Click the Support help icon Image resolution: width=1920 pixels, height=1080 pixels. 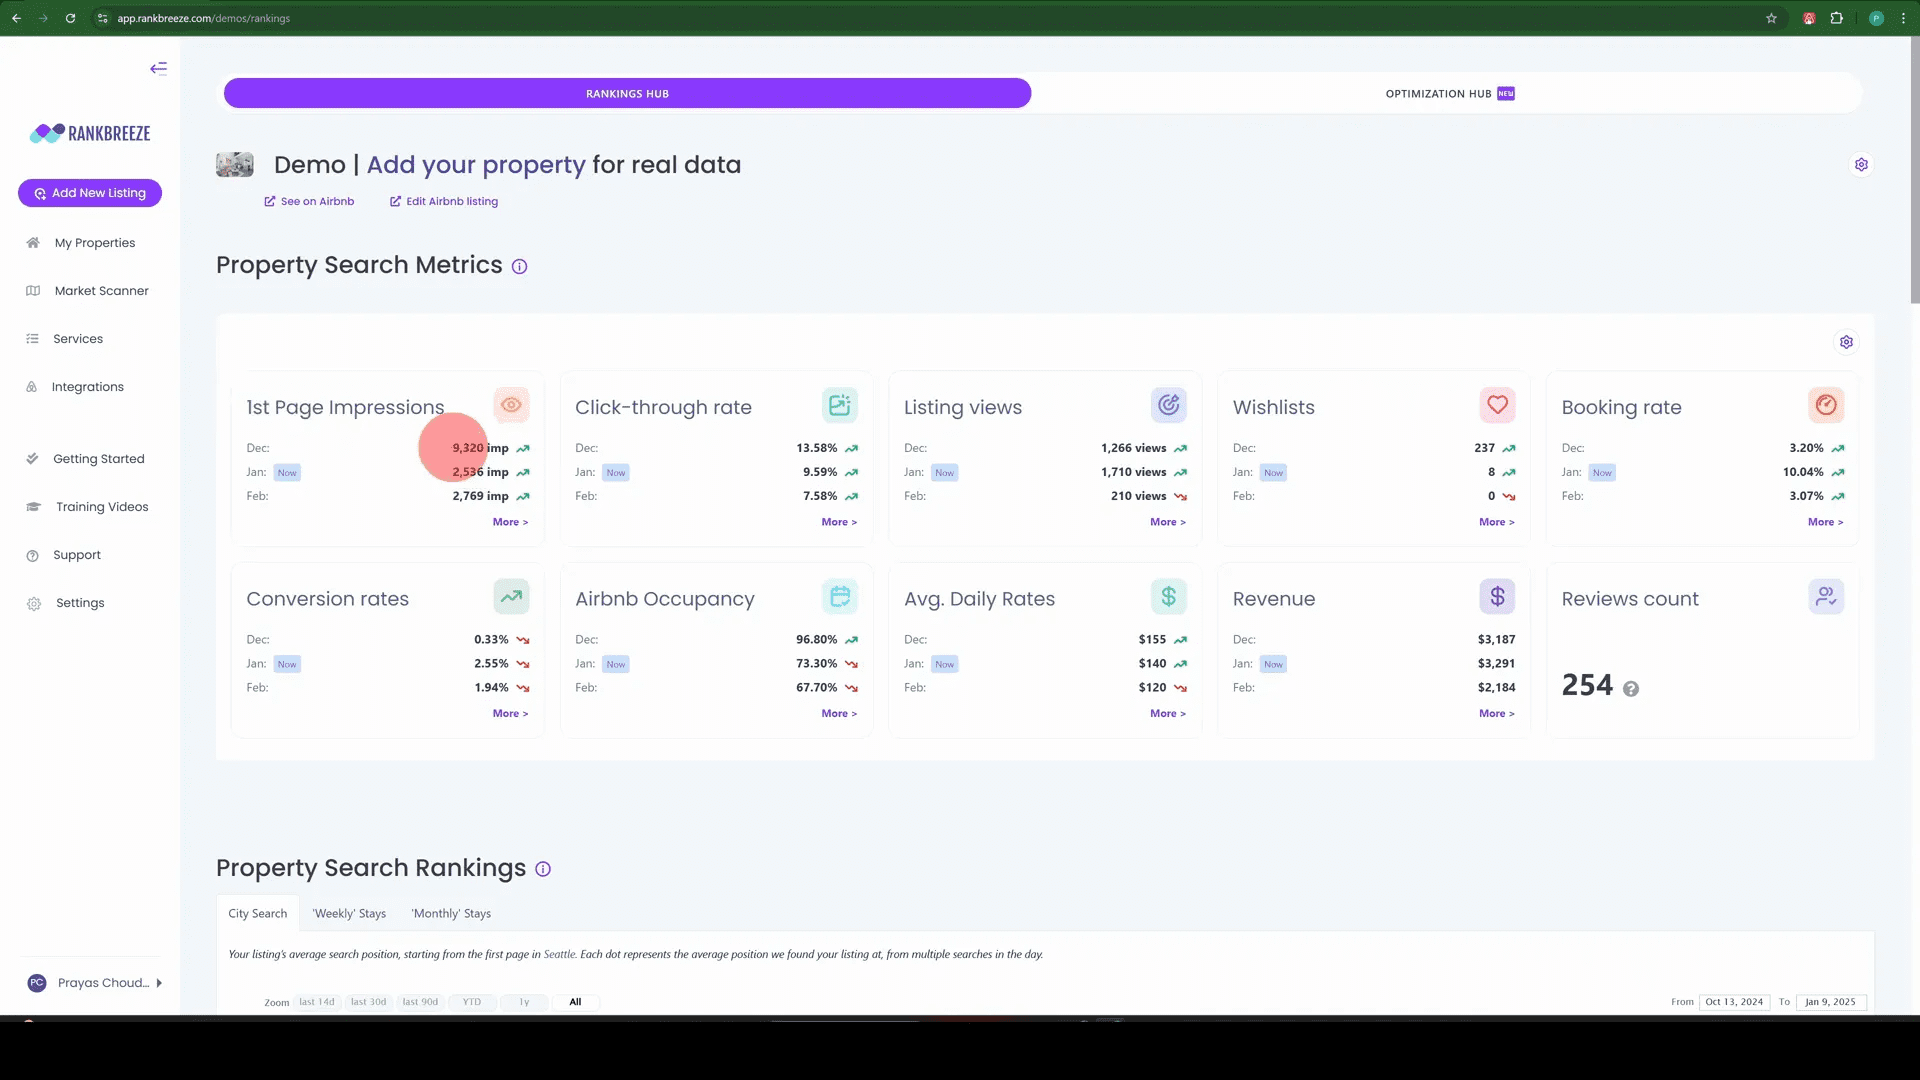pos(32,556)
